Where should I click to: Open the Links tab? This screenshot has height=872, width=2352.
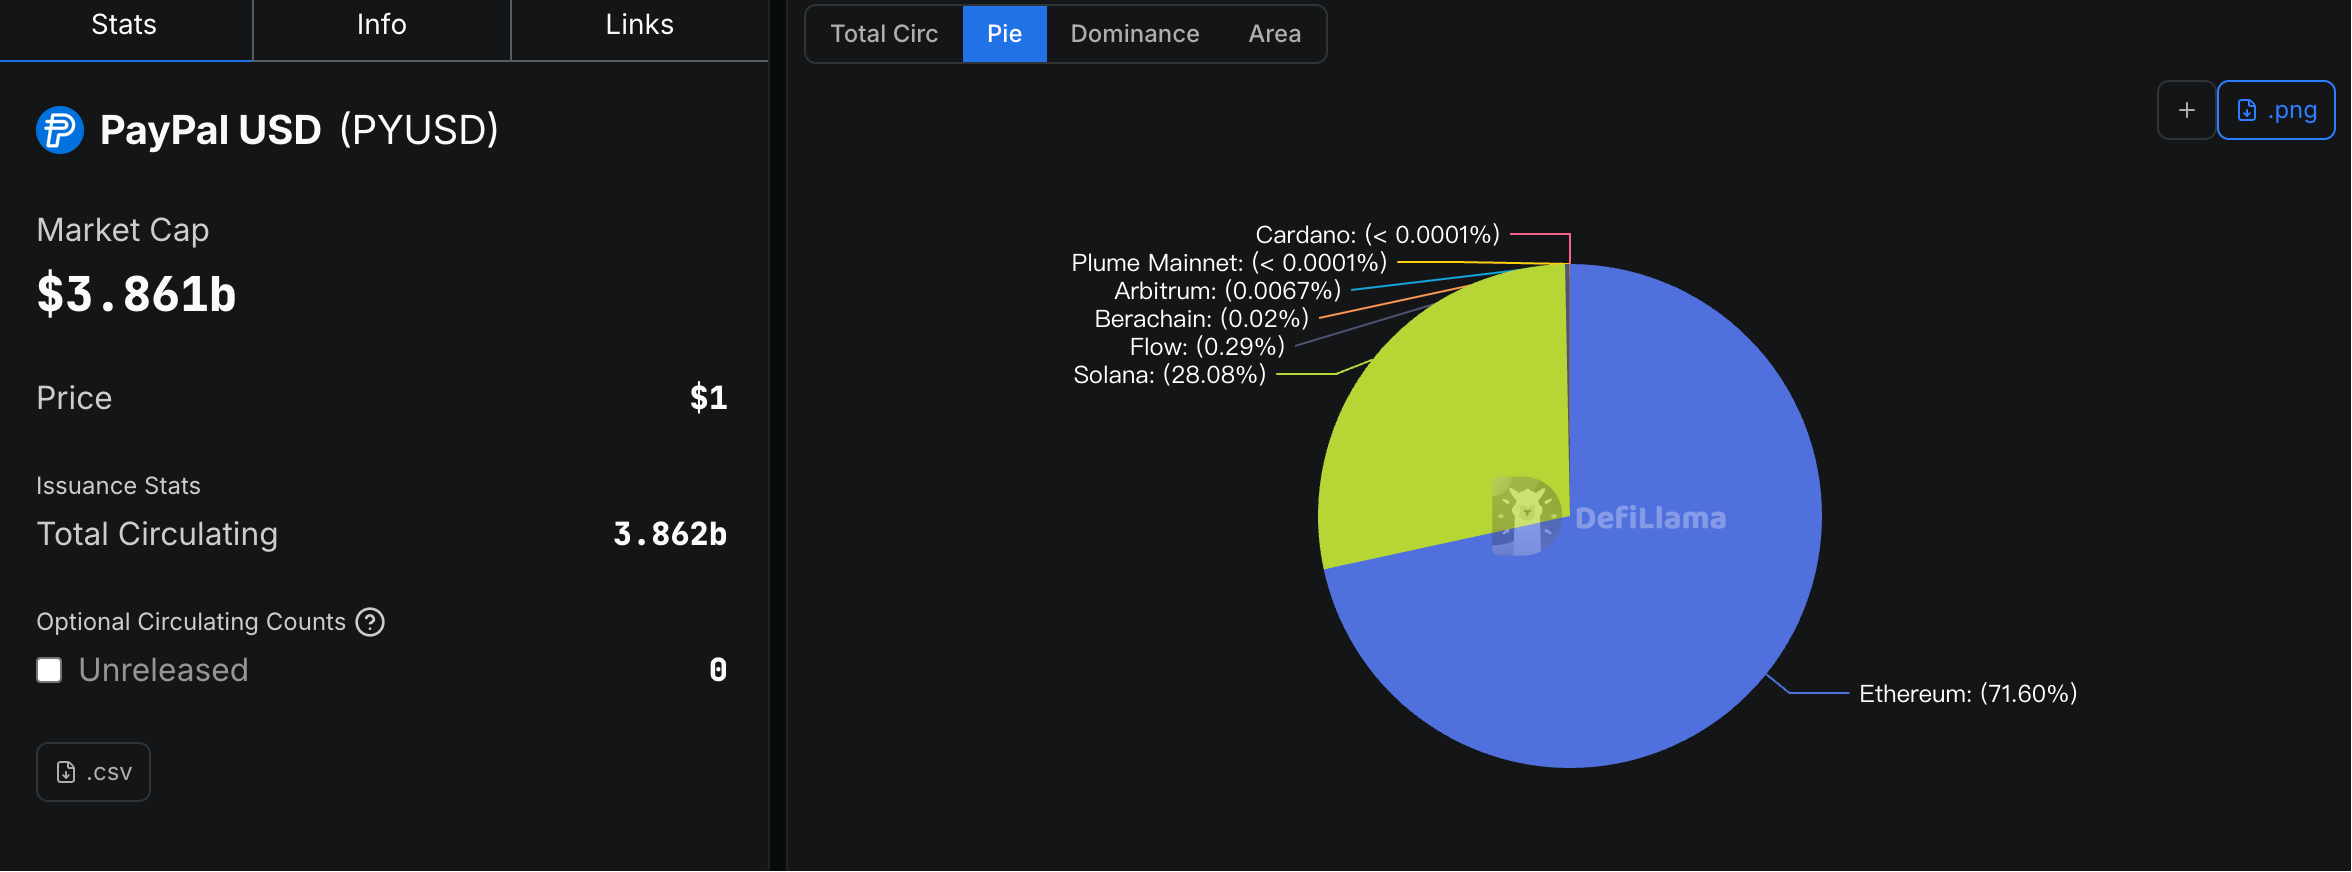639,25
